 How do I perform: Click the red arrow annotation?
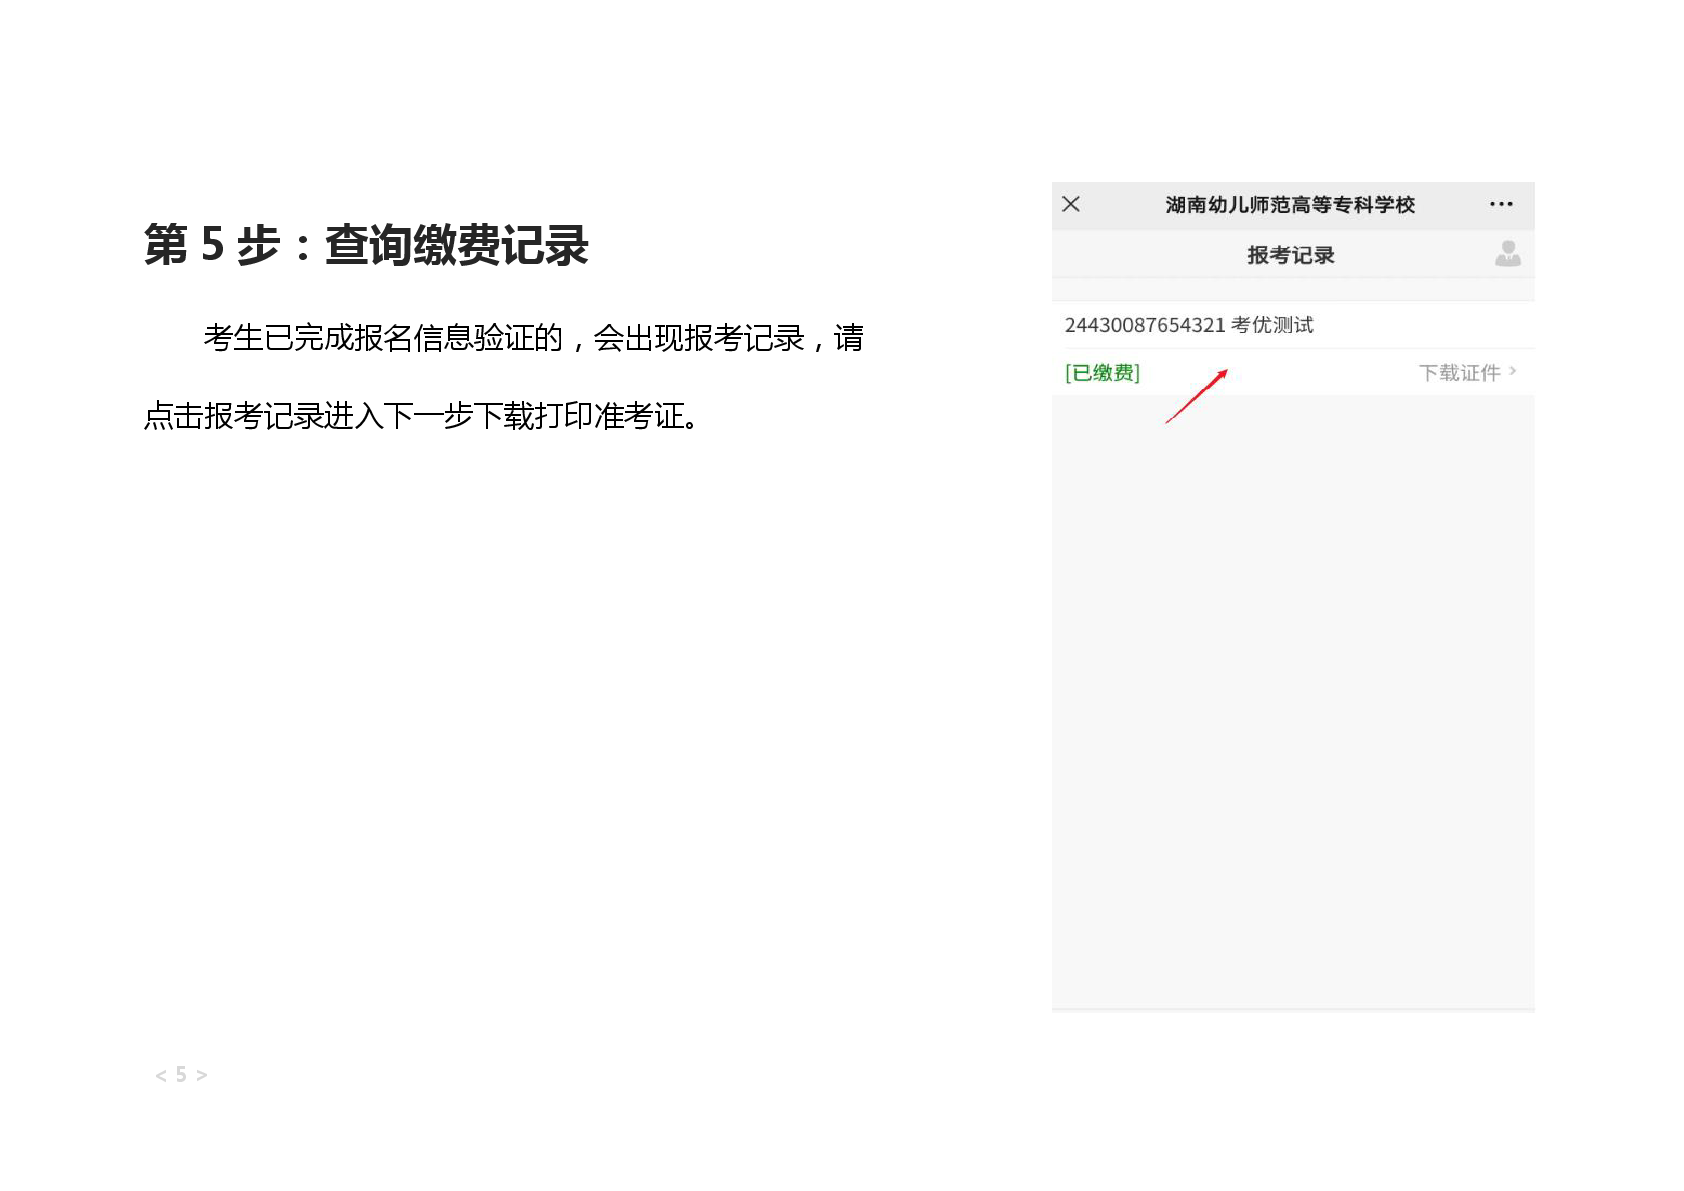coord(1196,396)
